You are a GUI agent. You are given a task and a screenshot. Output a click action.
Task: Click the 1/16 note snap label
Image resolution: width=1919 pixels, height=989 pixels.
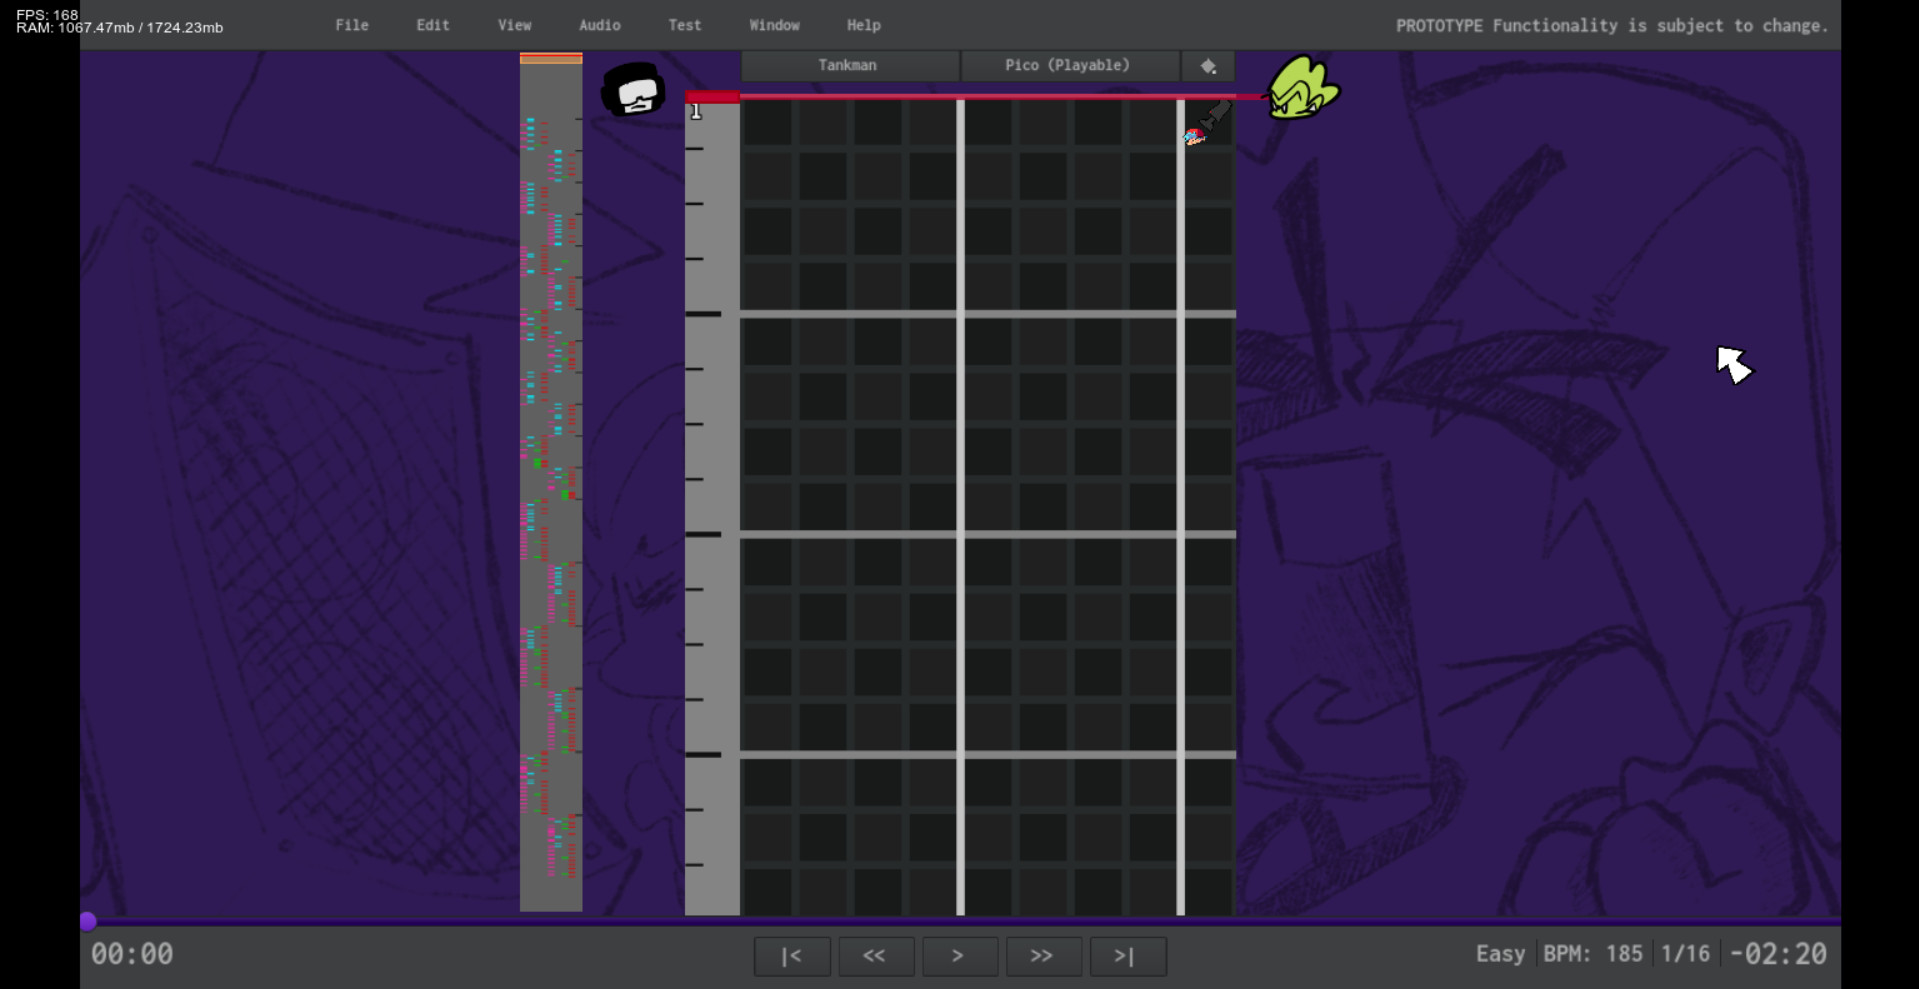(x=1686, y=954)
